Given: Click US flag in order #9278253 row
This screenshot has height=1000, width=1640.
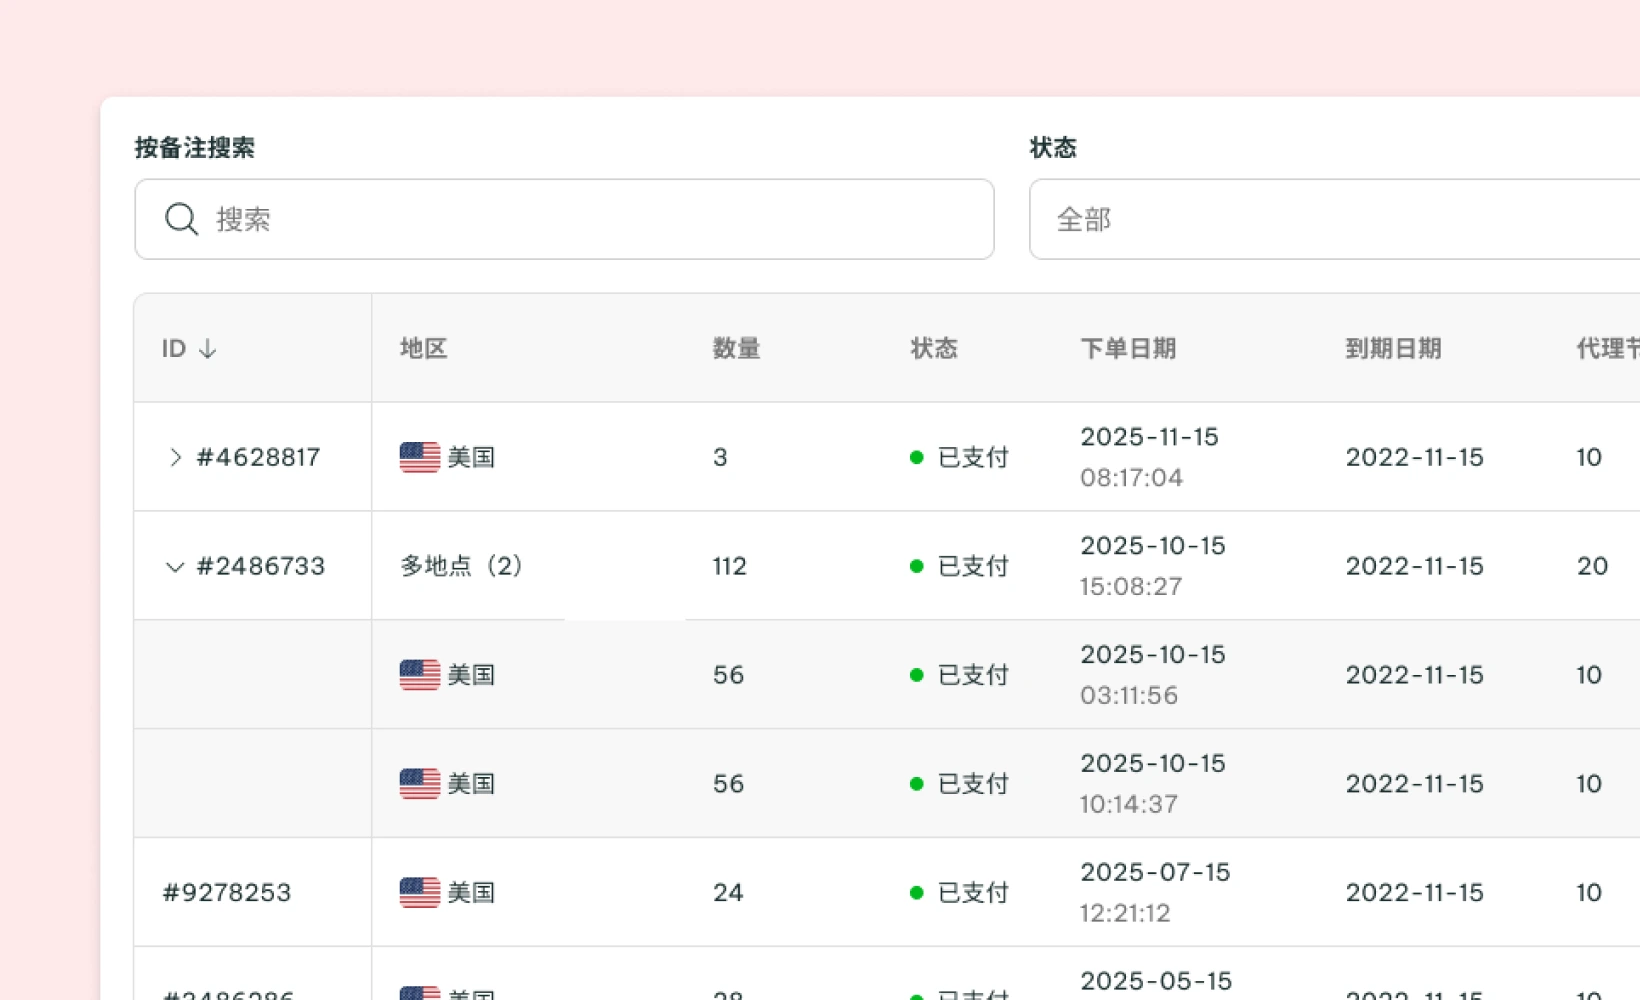Looking at the screenshot, I should [420, 892].
